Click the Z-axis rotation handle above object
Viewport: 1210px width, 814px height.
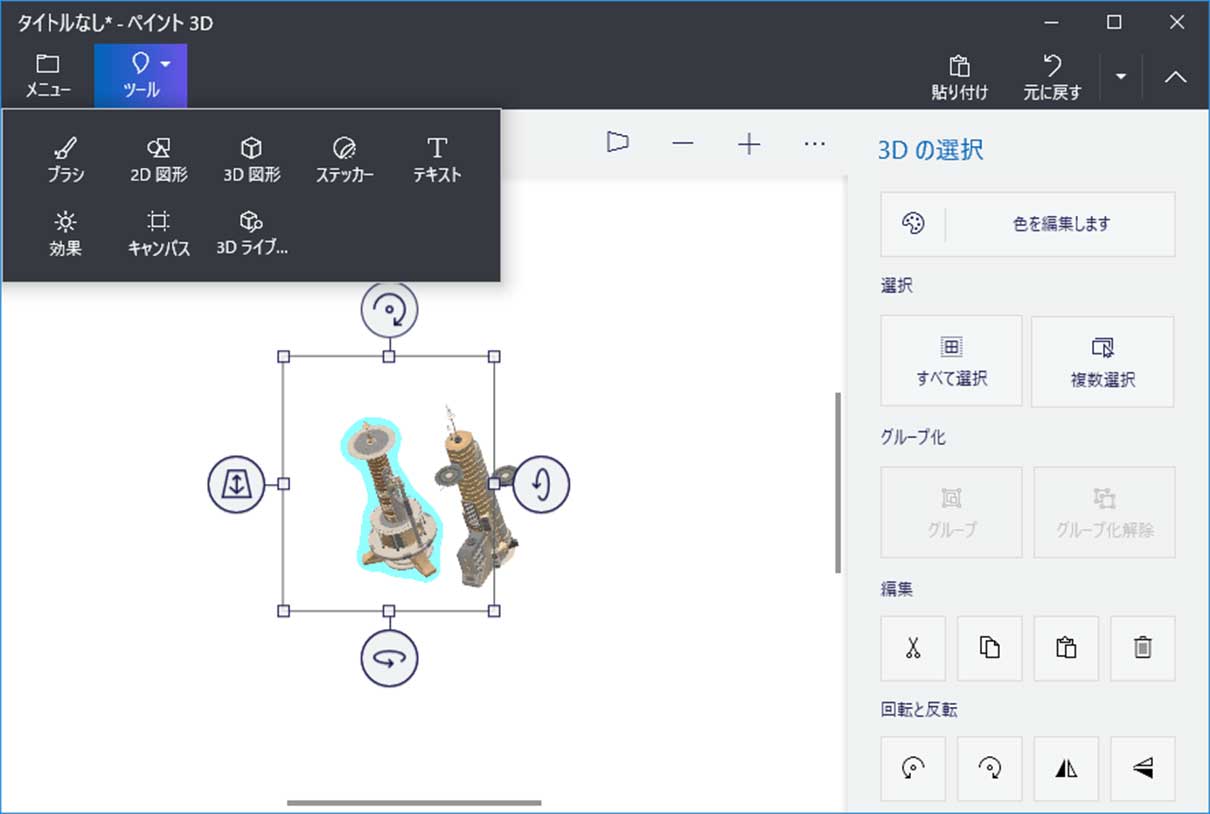click(x=389, y=309)
